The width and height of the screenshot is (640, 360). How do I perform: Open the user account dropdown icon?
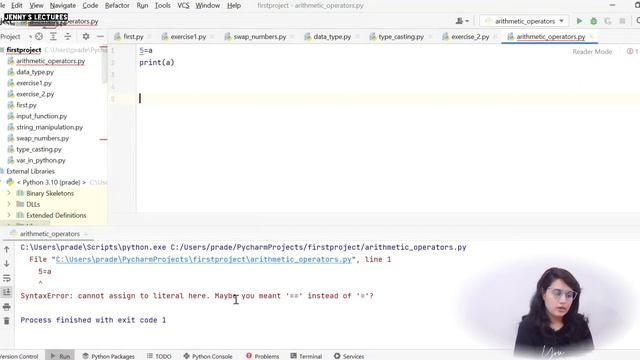click(462, 21)
